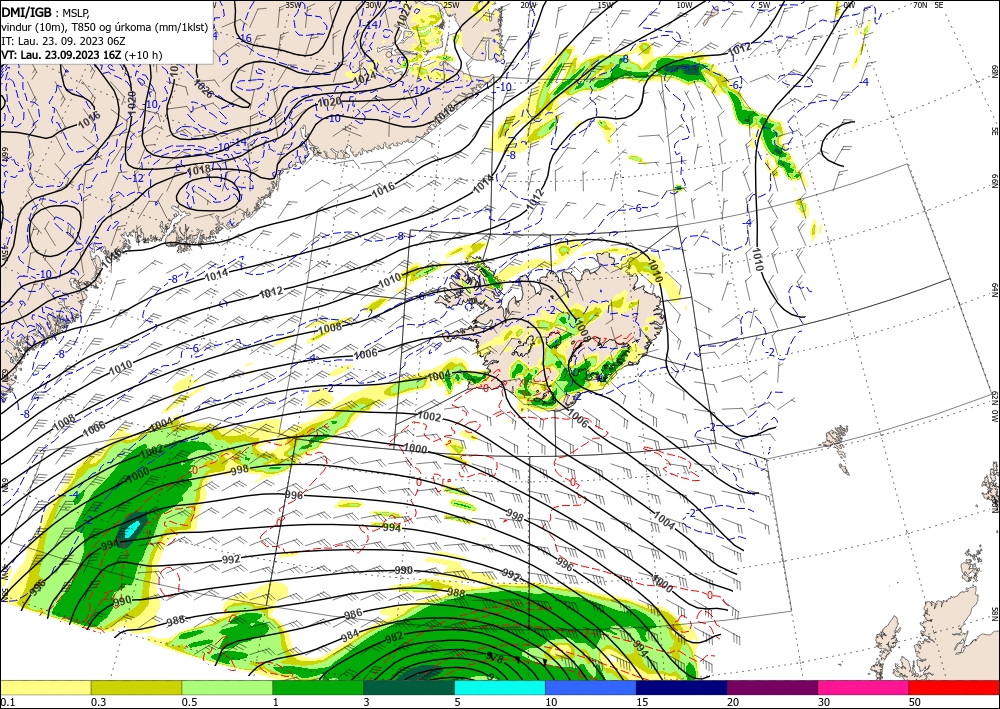This screenshot has height=709, width=1000.
Task: Click the '0.5' legend value
Action: coord(189,702)
